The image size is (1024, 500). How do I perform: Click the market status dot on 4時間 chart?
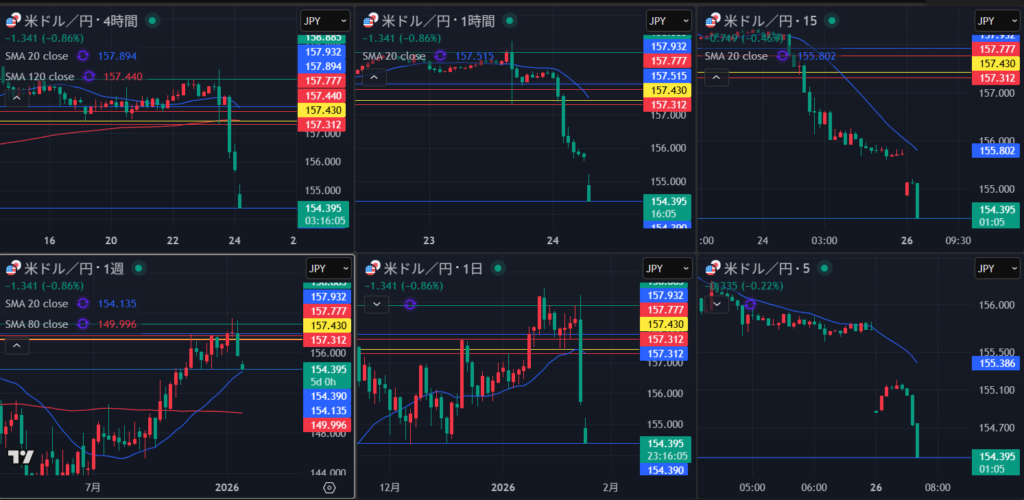(x=151, y=20)
